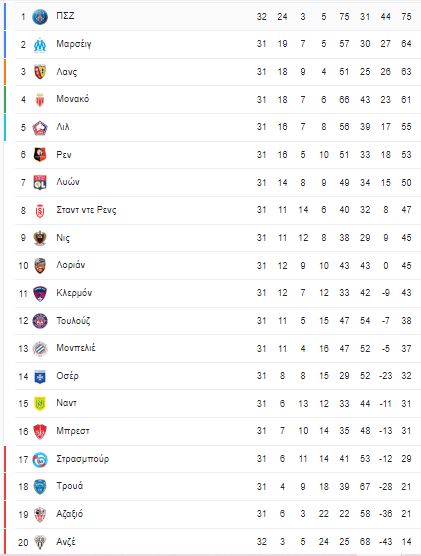
Task: Click the Τρουά team name
Action: 70,486
